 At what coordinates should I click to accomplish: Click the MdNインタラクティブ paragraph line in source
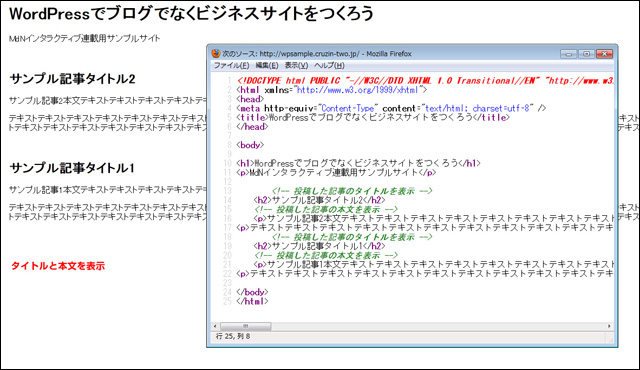tap(336, 173)
